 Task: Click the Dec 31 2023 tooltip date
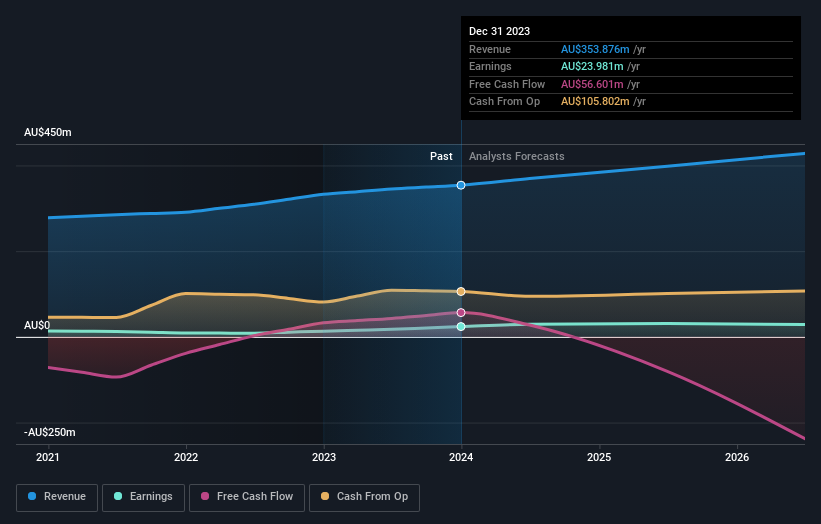tap(500, 31)
